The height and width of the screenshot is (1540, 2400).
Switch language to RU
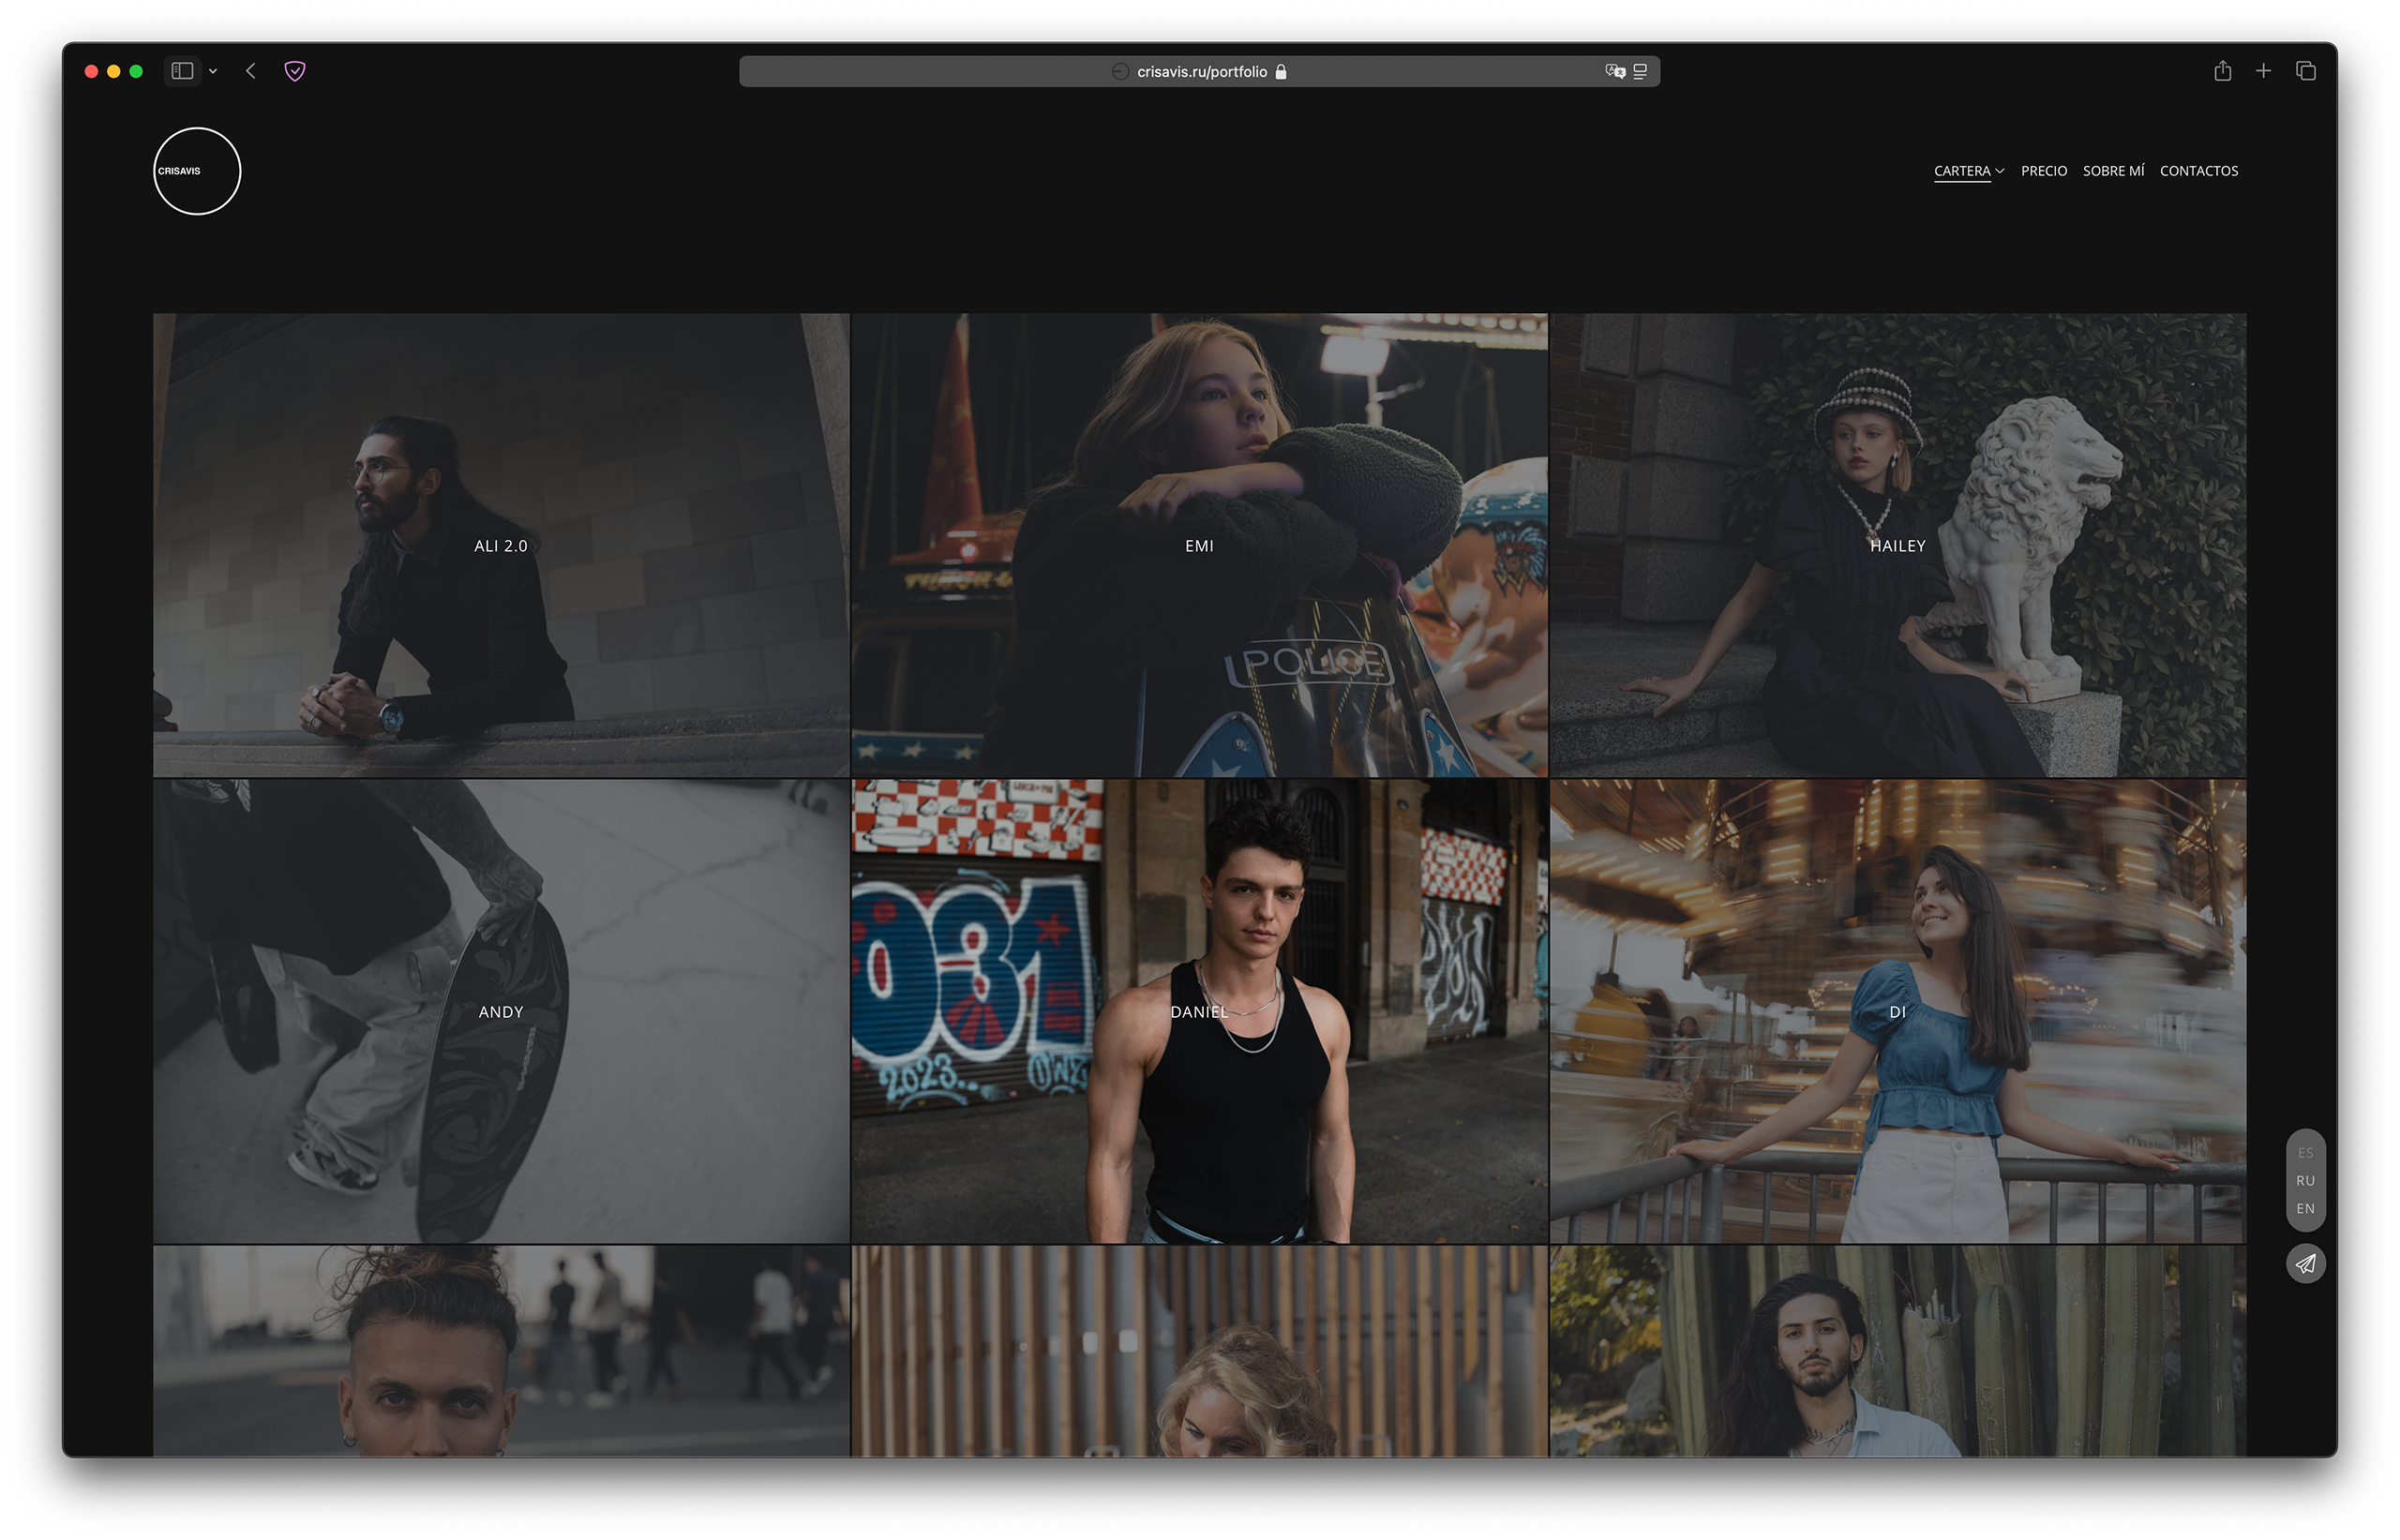click(2305, 1181)
